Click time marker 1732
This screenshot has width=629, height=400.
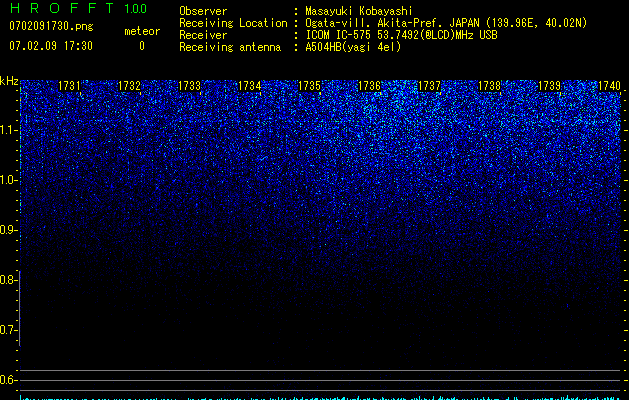(x=130, y=86)
